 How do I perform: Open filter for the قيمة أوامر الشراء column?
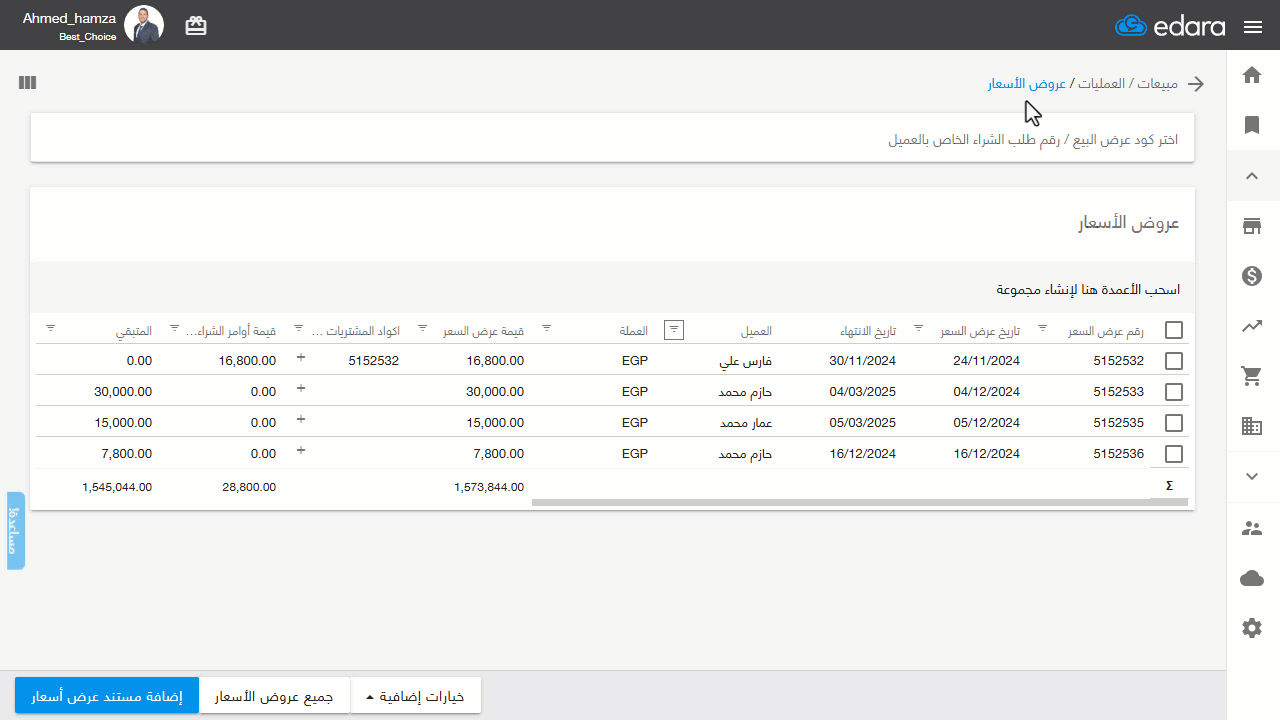pyautogui.click(x=175, y=328)
